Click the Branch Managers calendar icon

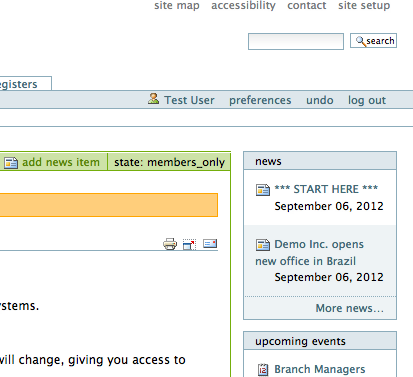[x=263, y=370]
